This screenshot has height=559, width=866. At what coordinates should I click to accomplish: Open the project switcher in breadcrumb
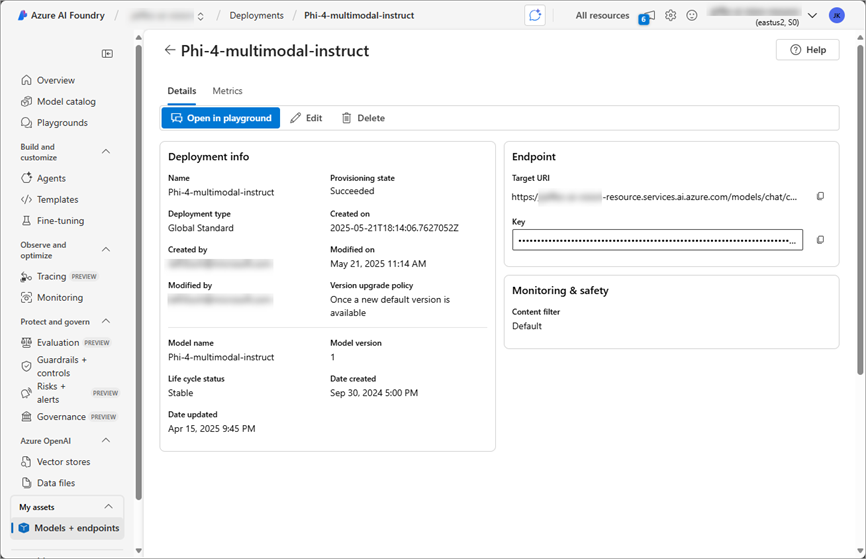(200, 16)
